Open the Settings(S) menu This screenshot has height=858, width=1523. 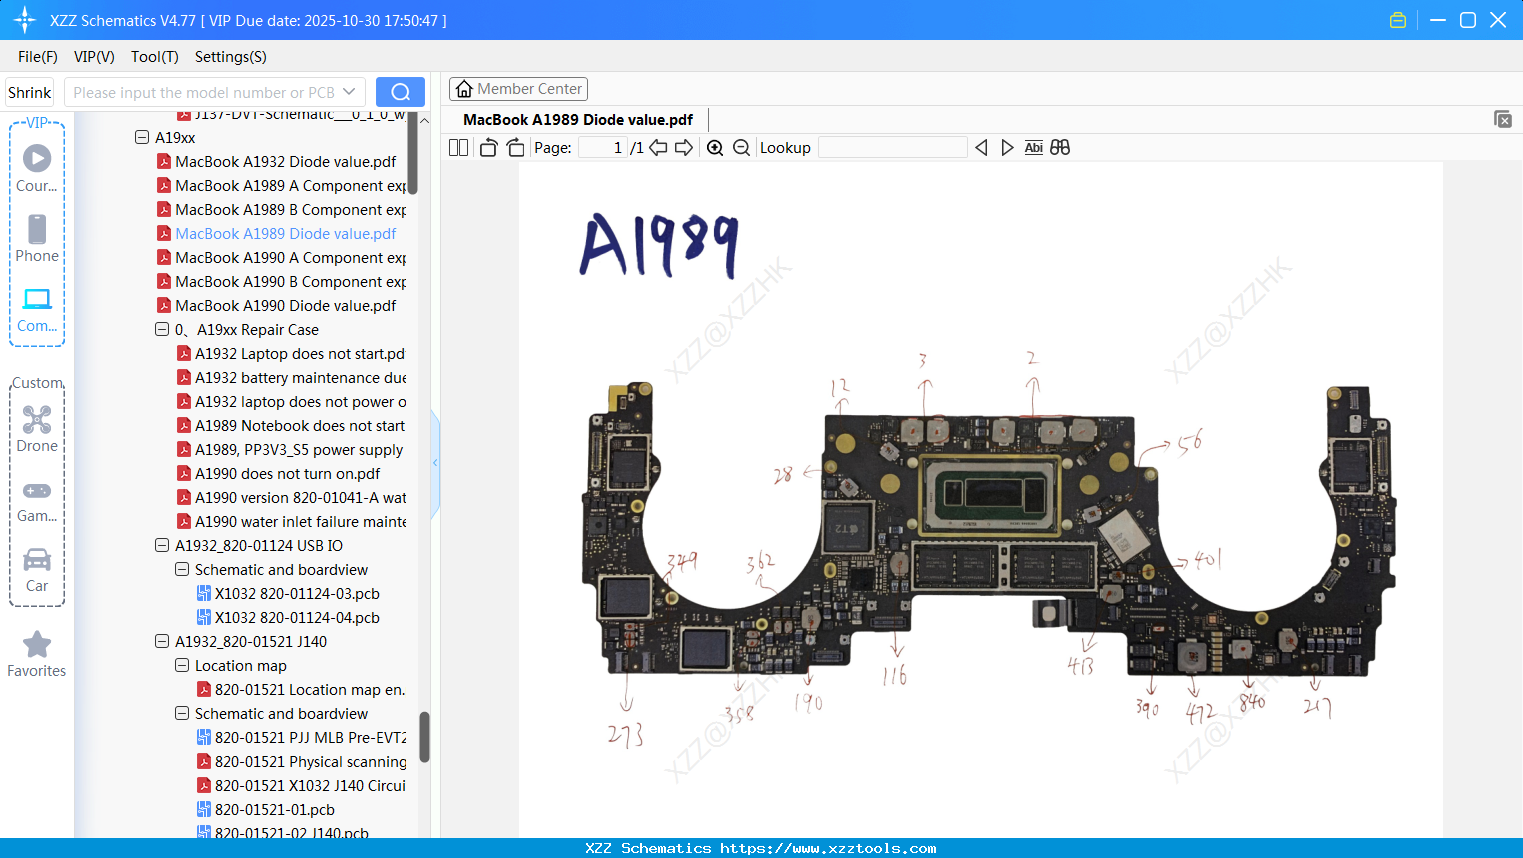(230, 57)
